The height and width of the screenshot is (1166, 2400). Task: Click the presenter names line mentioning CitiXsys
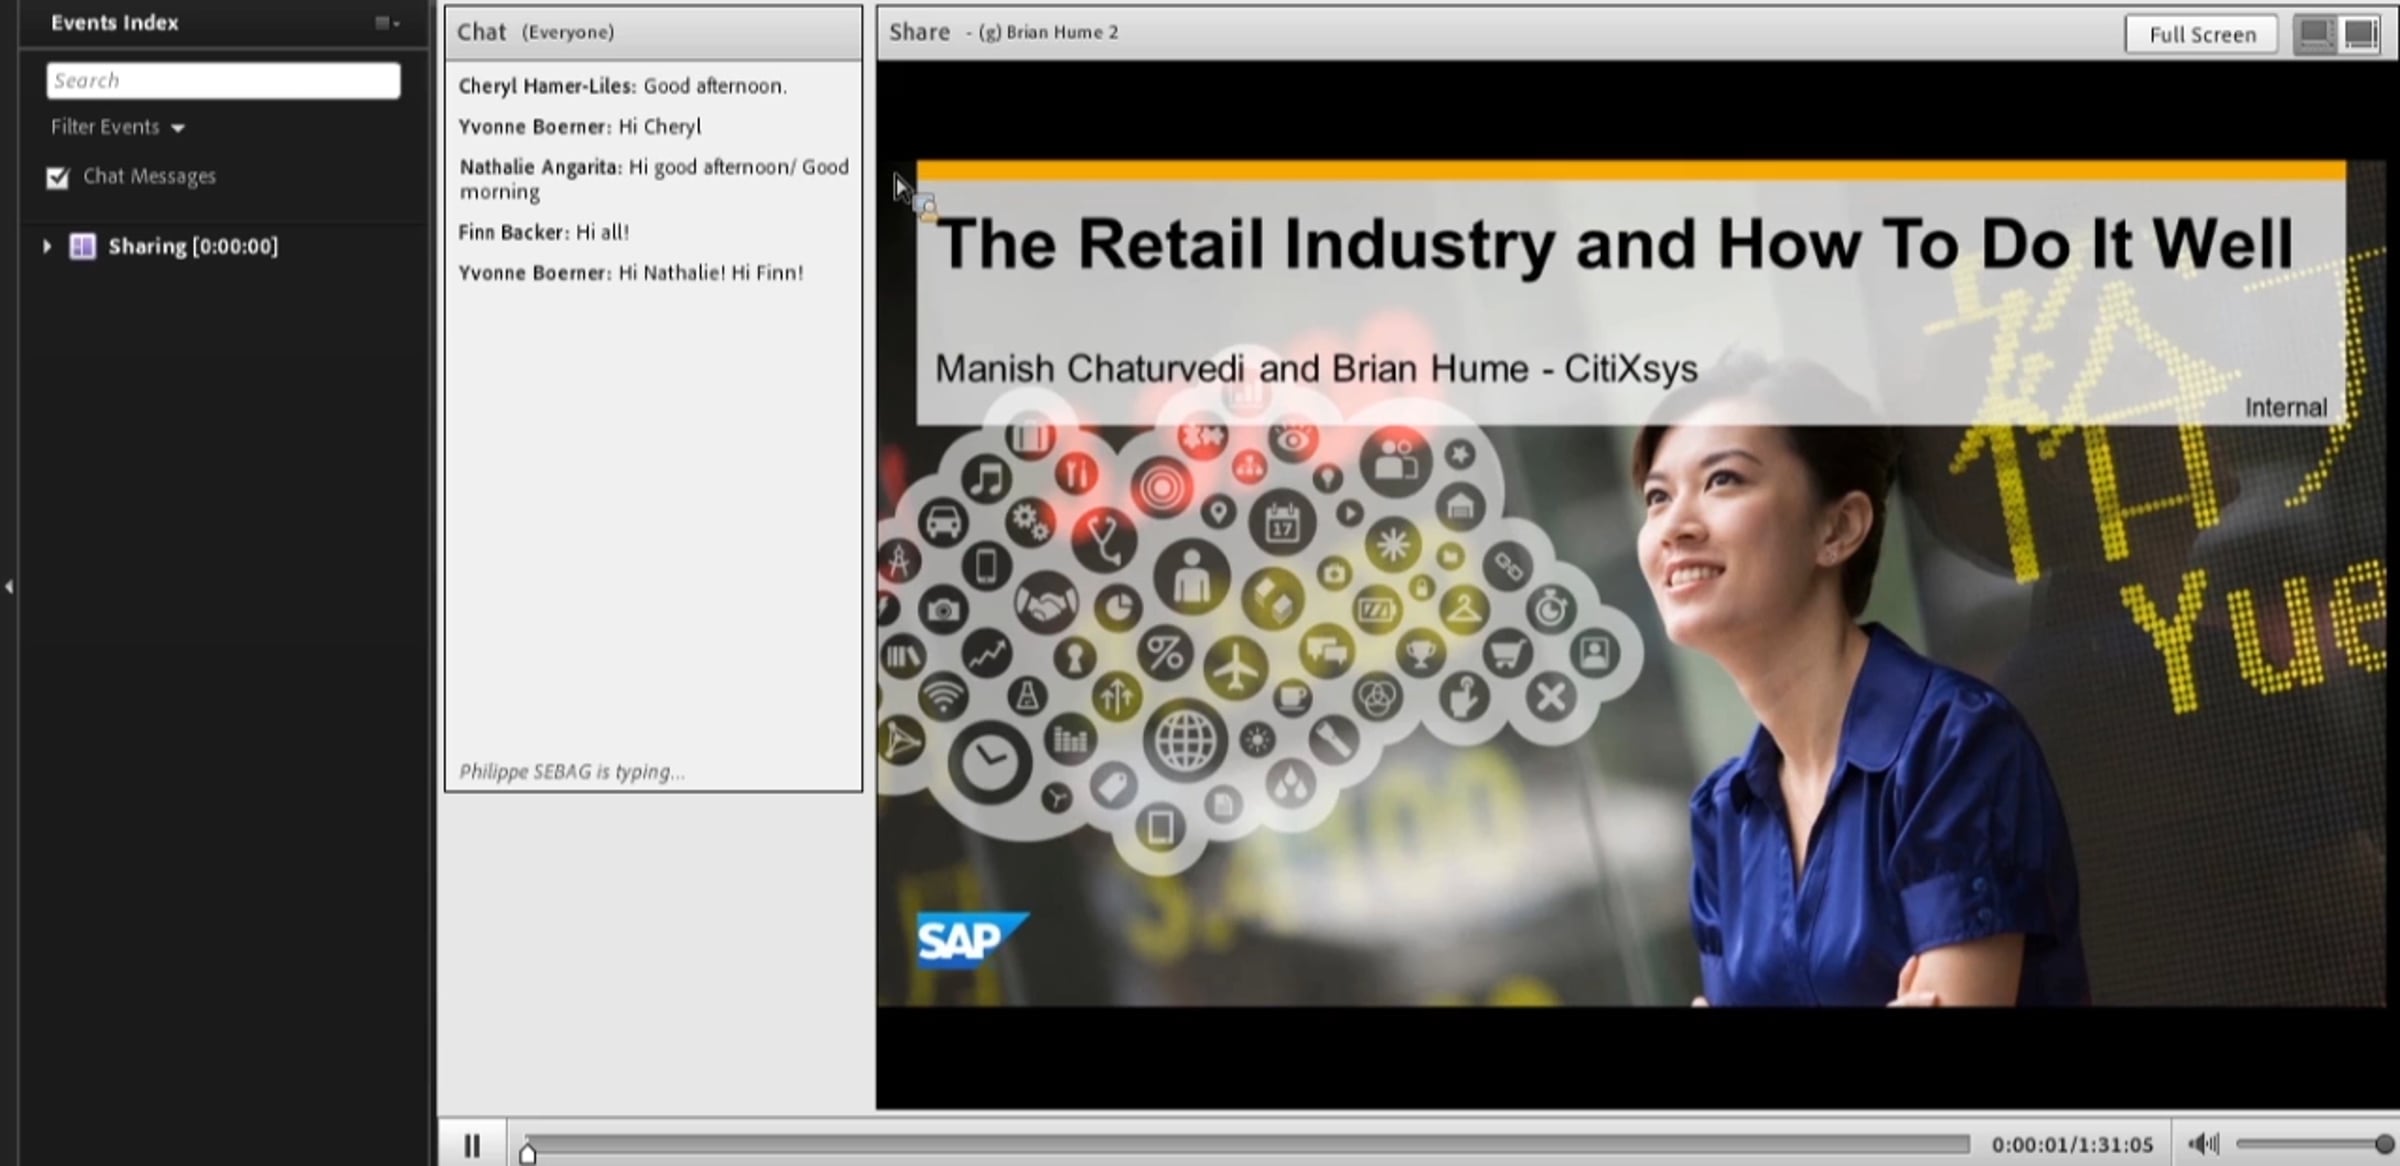(1316, 369)
